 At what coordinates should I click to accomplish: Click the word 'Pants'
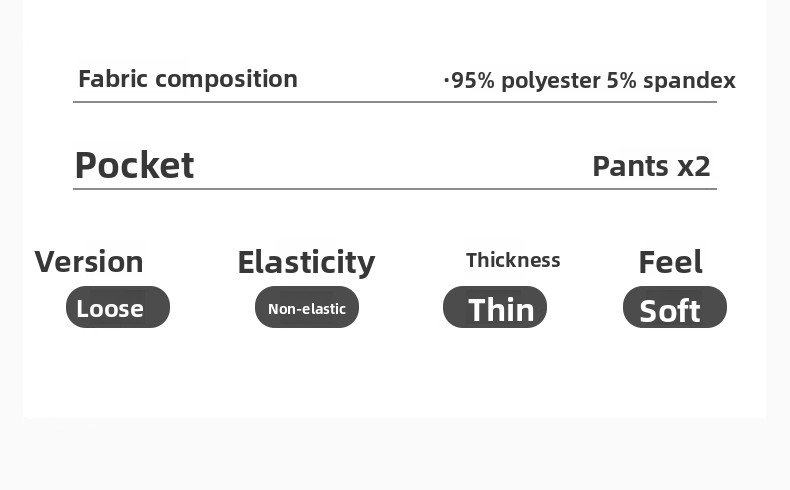pyautogui.click(x=631, y=166)
